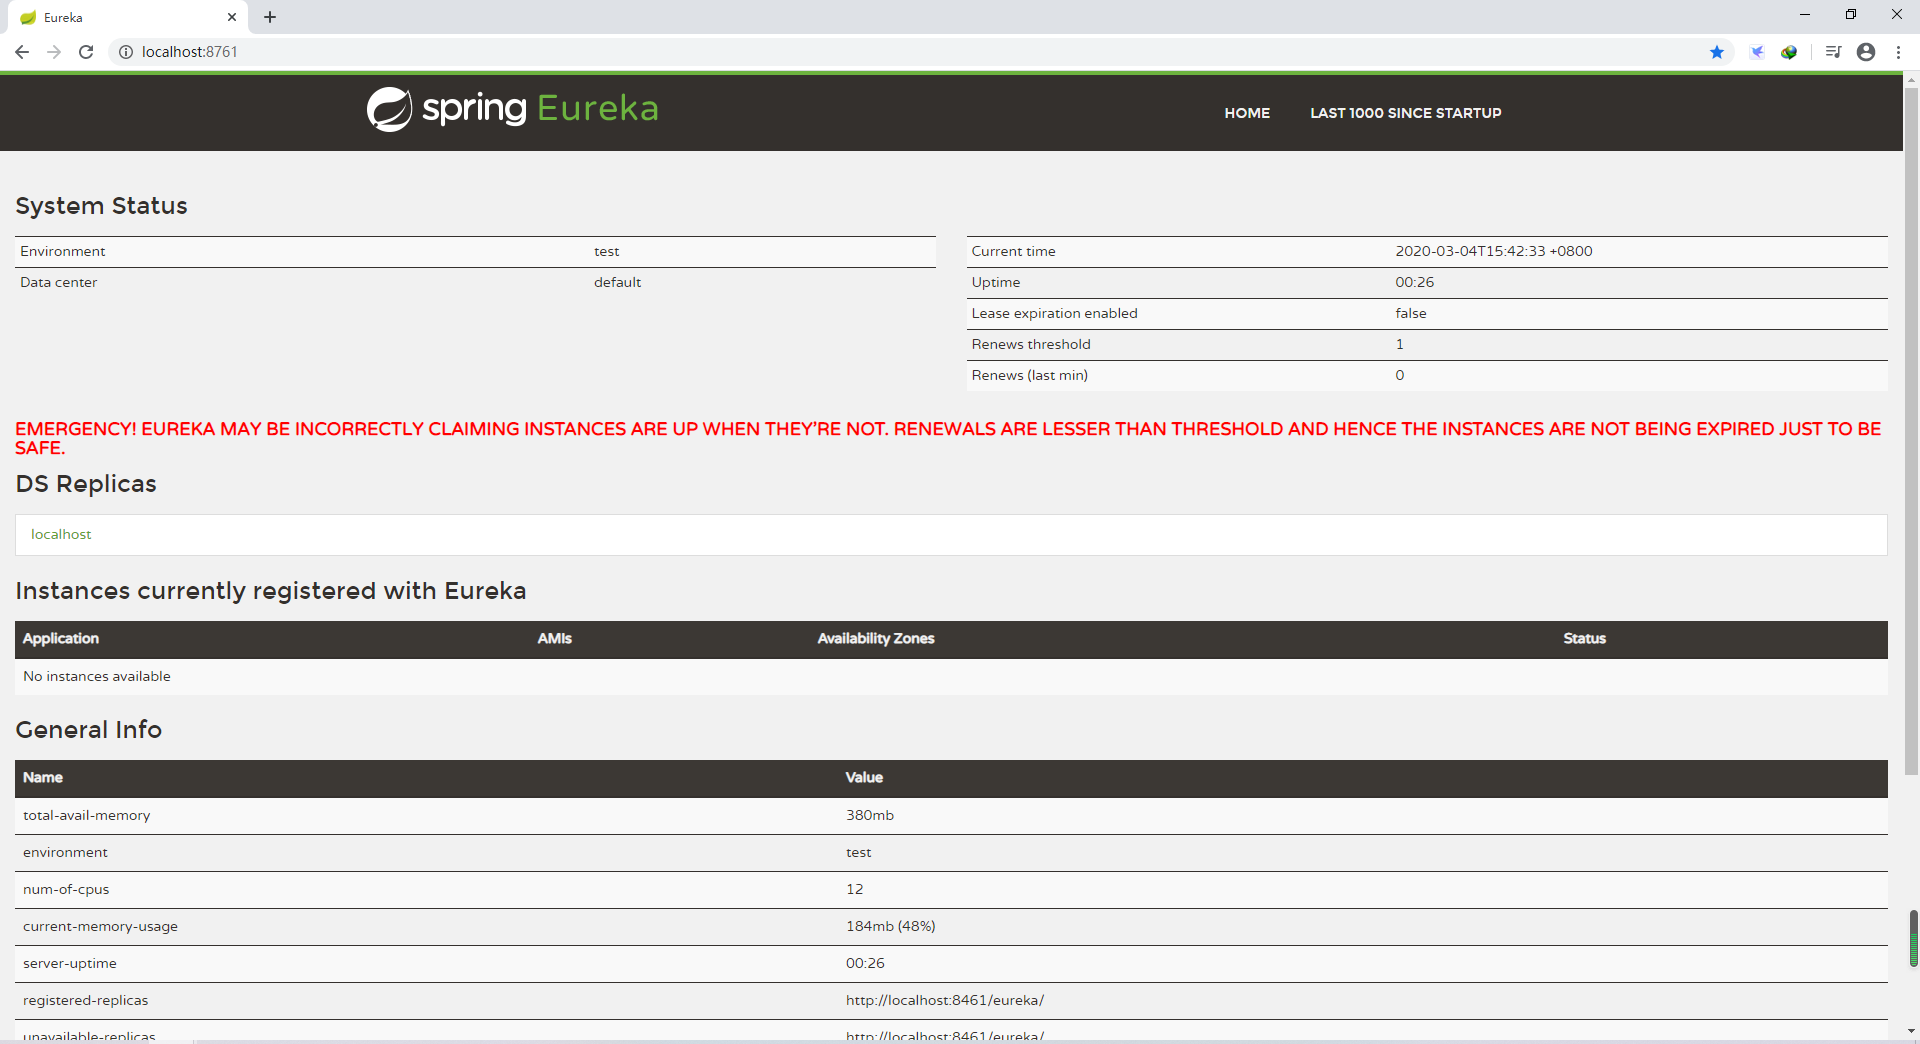This screenshot has width=1920, height=1044.
Task: Select the 'false' lease expiration value
Action: coord(1411,313)
